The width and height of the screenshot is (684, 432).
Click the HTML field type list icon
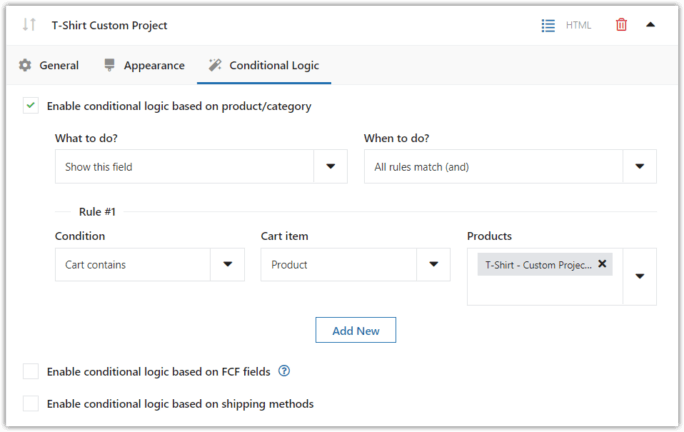click(x=548, y=25)
